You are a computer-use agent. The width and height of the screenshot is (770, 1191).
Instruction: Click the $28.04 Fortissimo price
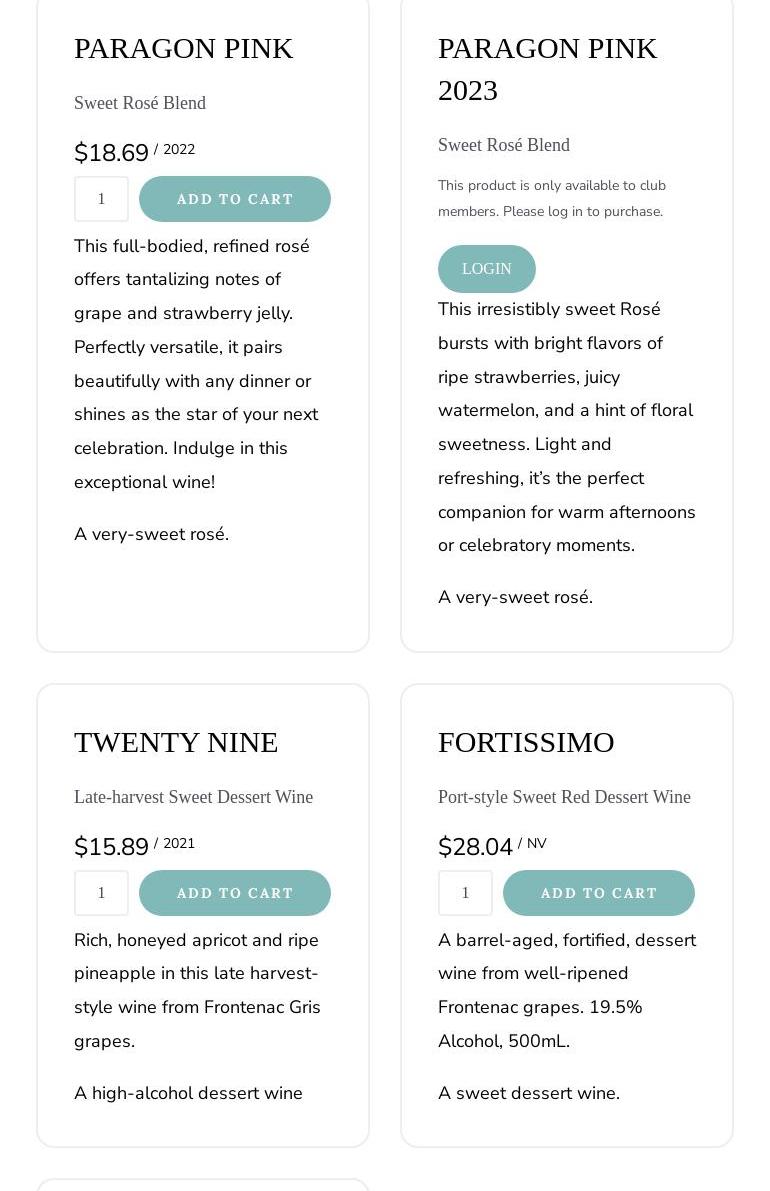pyautogui.click(x=475, y=847)
